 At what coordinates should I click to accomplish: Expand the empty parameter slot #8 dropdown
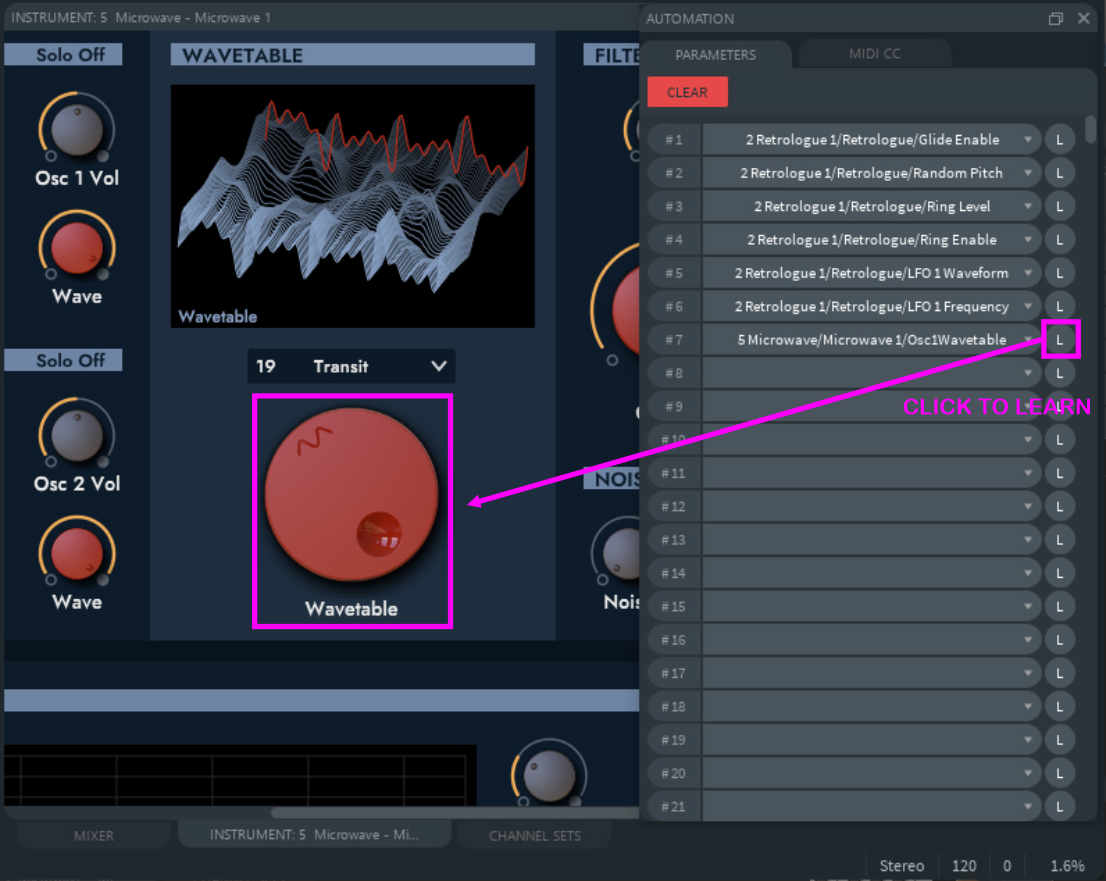coord(1028,373)
